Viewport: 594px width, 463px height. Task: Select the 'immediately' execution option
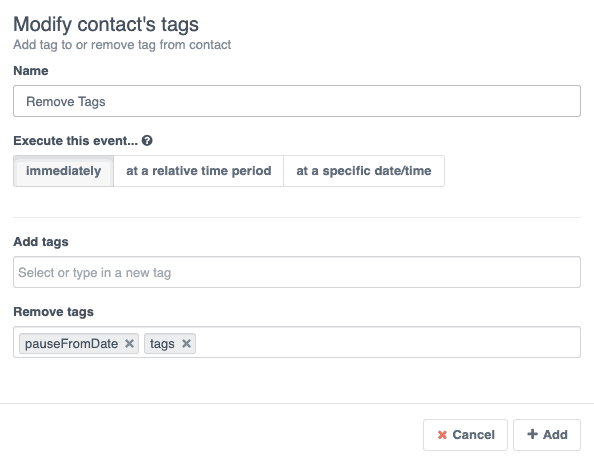63,171
